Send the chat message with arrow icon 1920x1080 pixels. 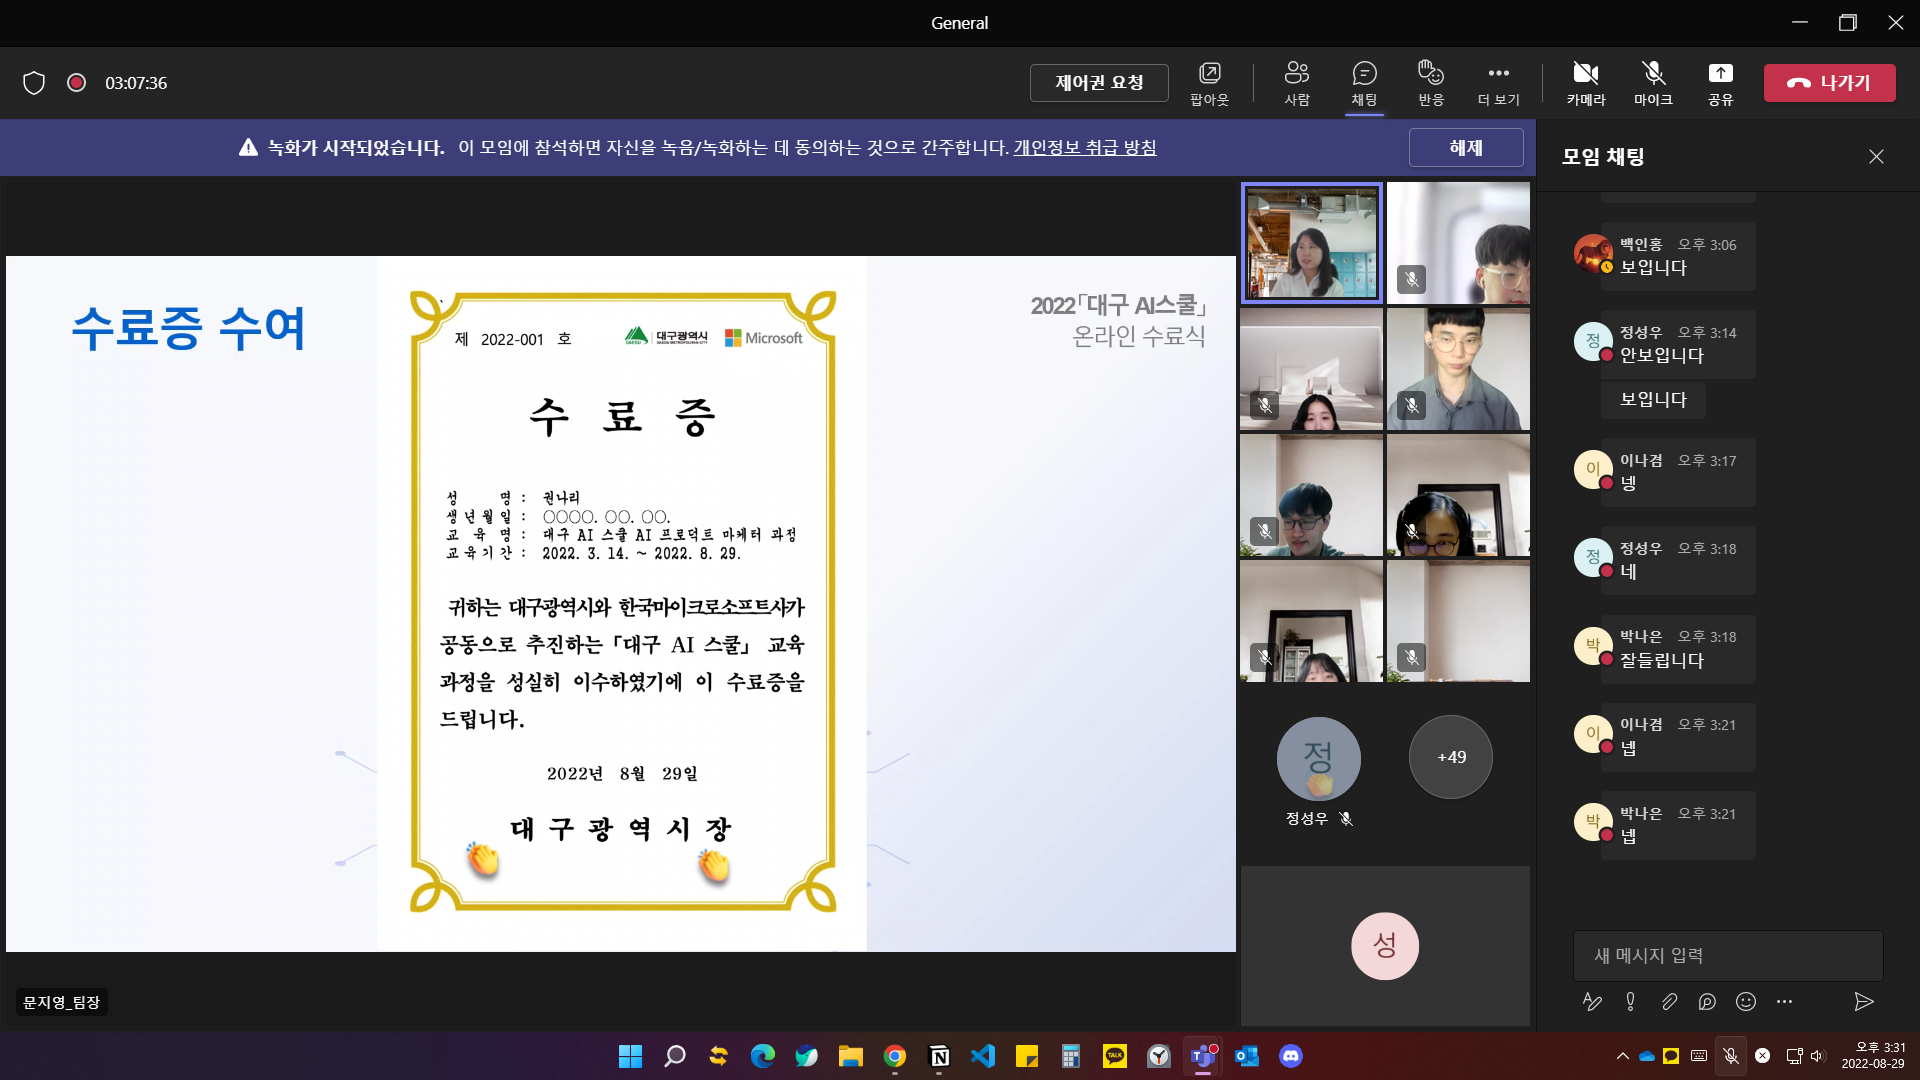point(1863,1001)
